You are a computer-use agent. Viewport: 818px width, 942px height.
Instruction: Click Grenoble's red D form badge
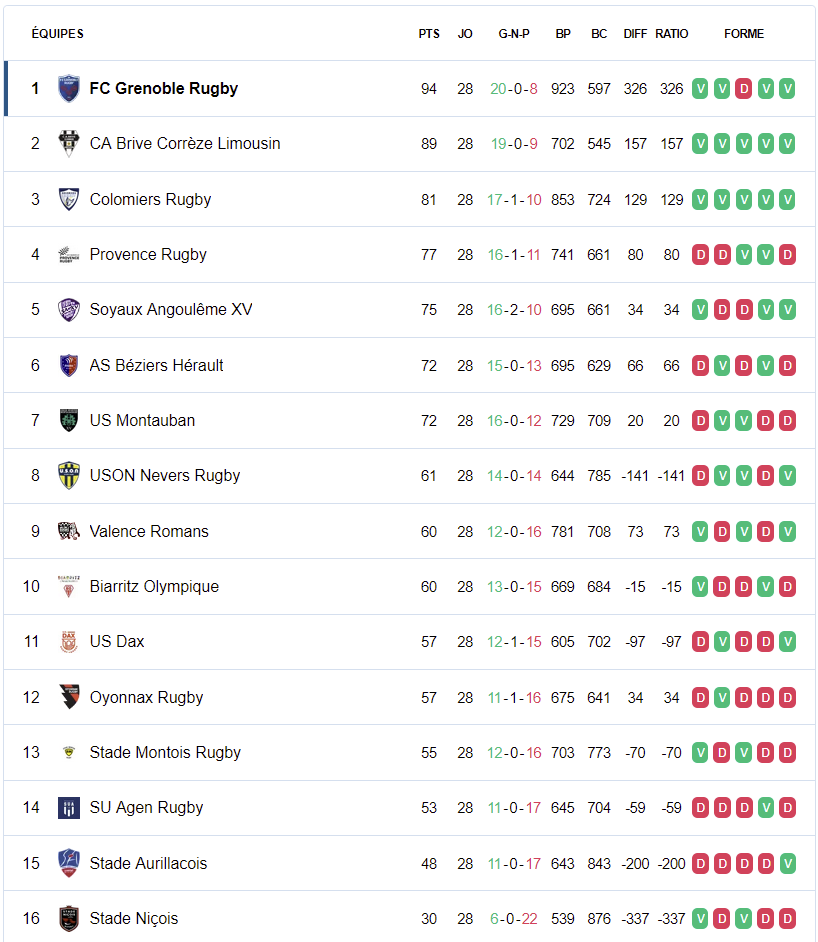coord(744,89)
